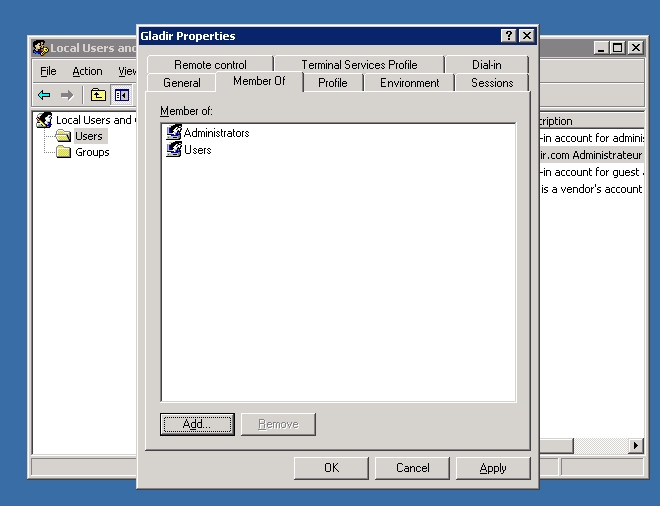Select the Groups node in the tree
This screenshot has height=506, width=660.
coord(92,152)
